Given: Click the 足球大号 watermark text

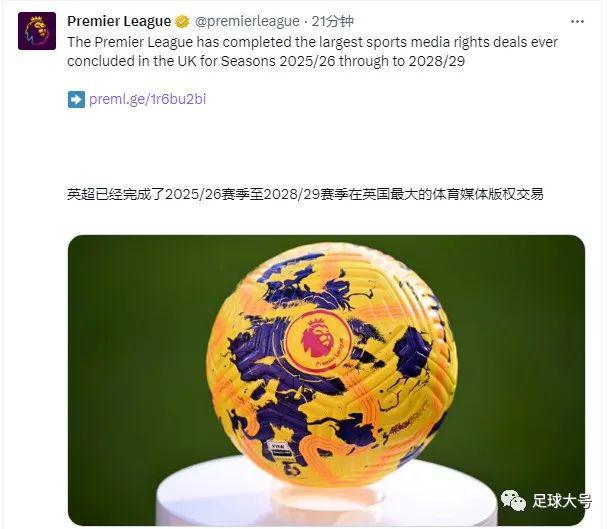Looking at the screenshot, I should pyautogui.click(x=561, y=501).
